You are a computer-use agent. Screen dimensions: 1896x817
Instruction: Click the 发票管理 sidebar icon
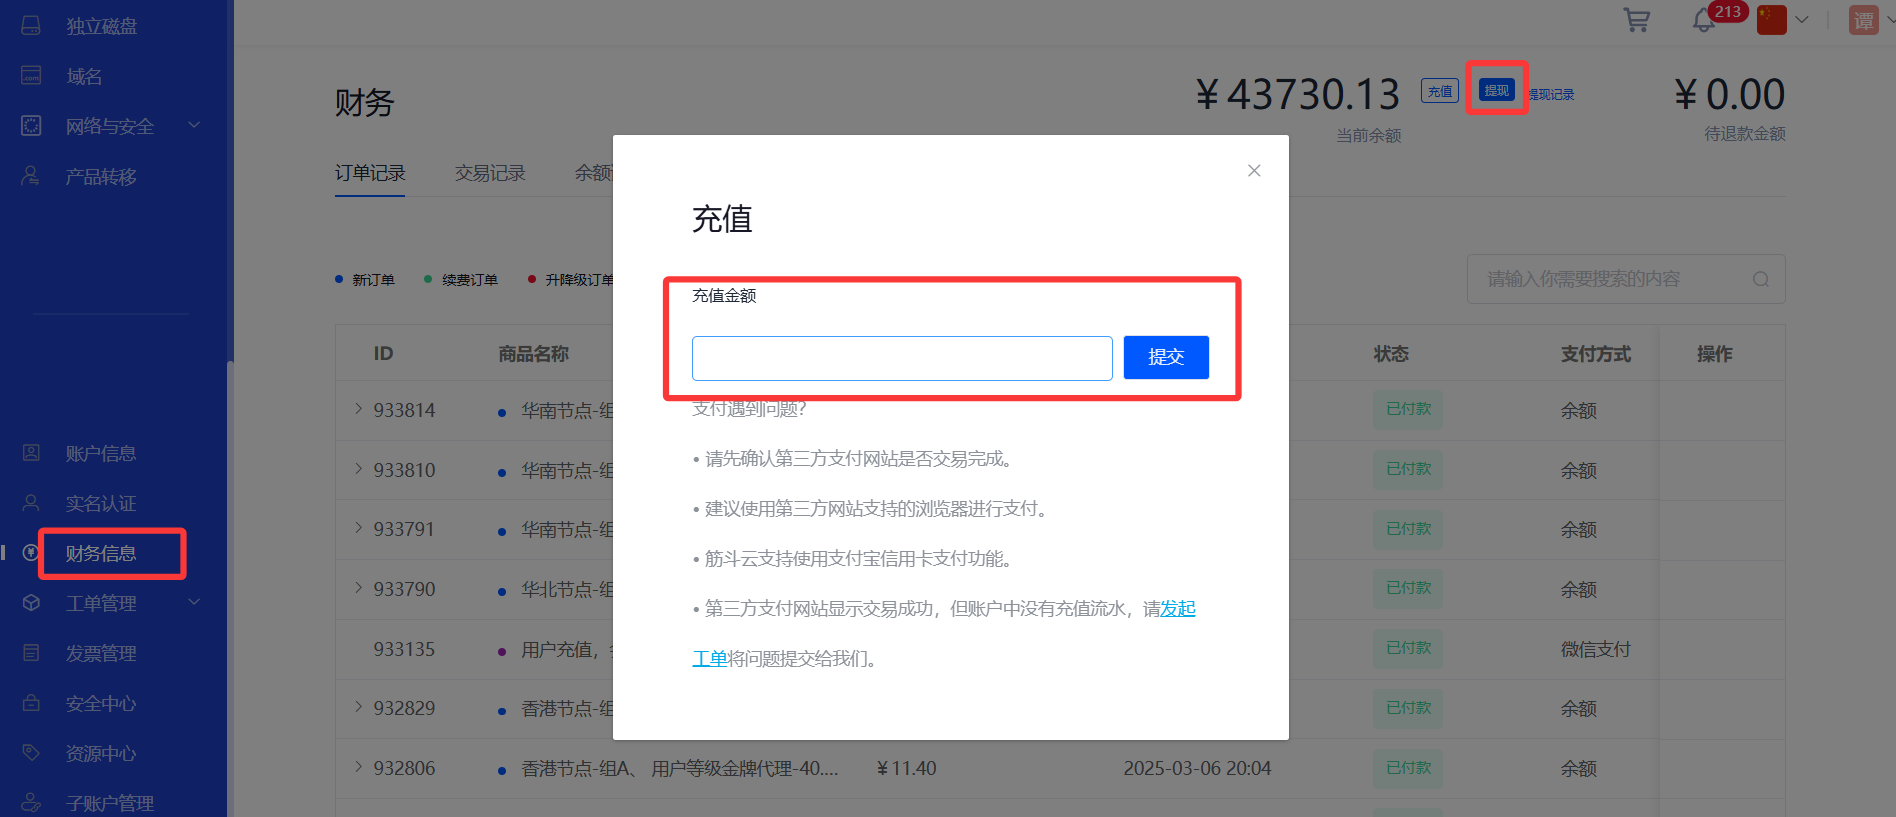click(x=31, y=652)
